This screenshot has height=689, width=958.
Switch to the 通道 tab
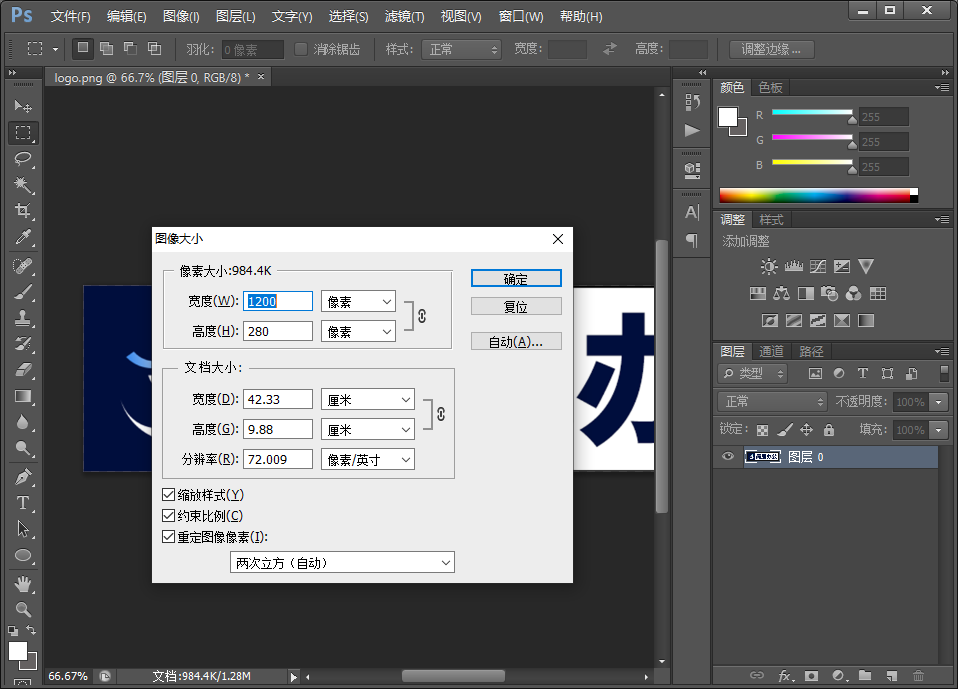pos(771,351)
